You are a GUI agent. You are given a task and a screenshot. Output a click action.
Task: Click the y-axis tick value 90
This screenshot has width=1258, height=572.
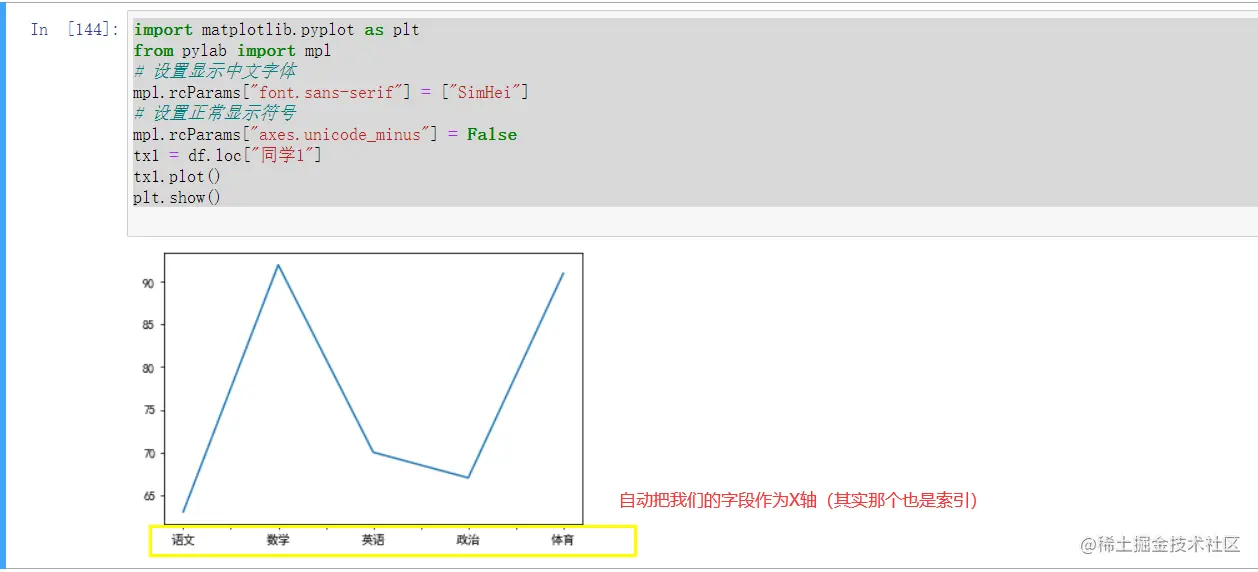pos(148,283)
